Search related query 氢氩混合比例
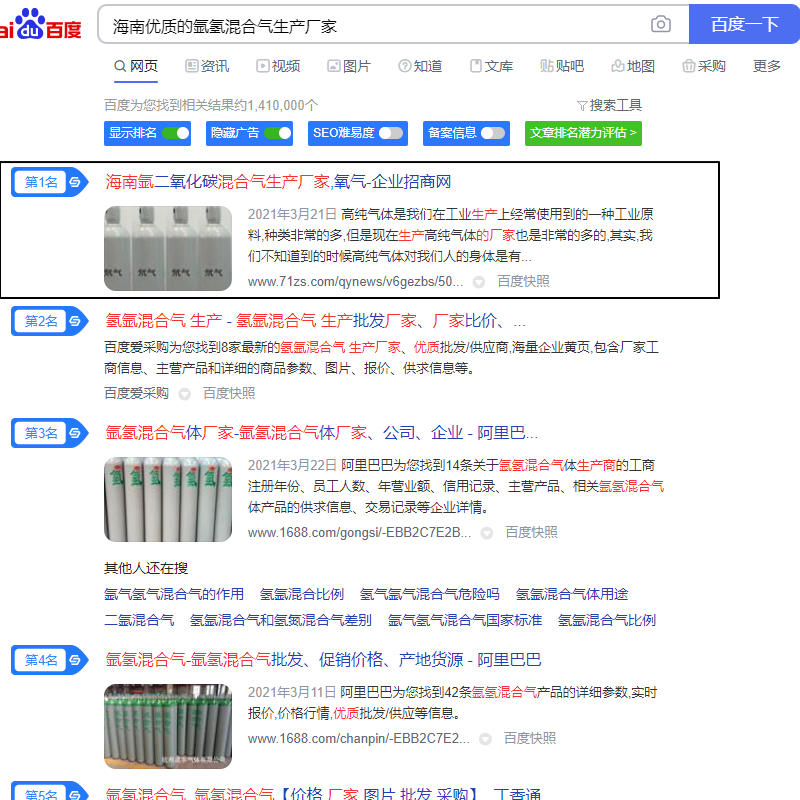 point(302,594)
